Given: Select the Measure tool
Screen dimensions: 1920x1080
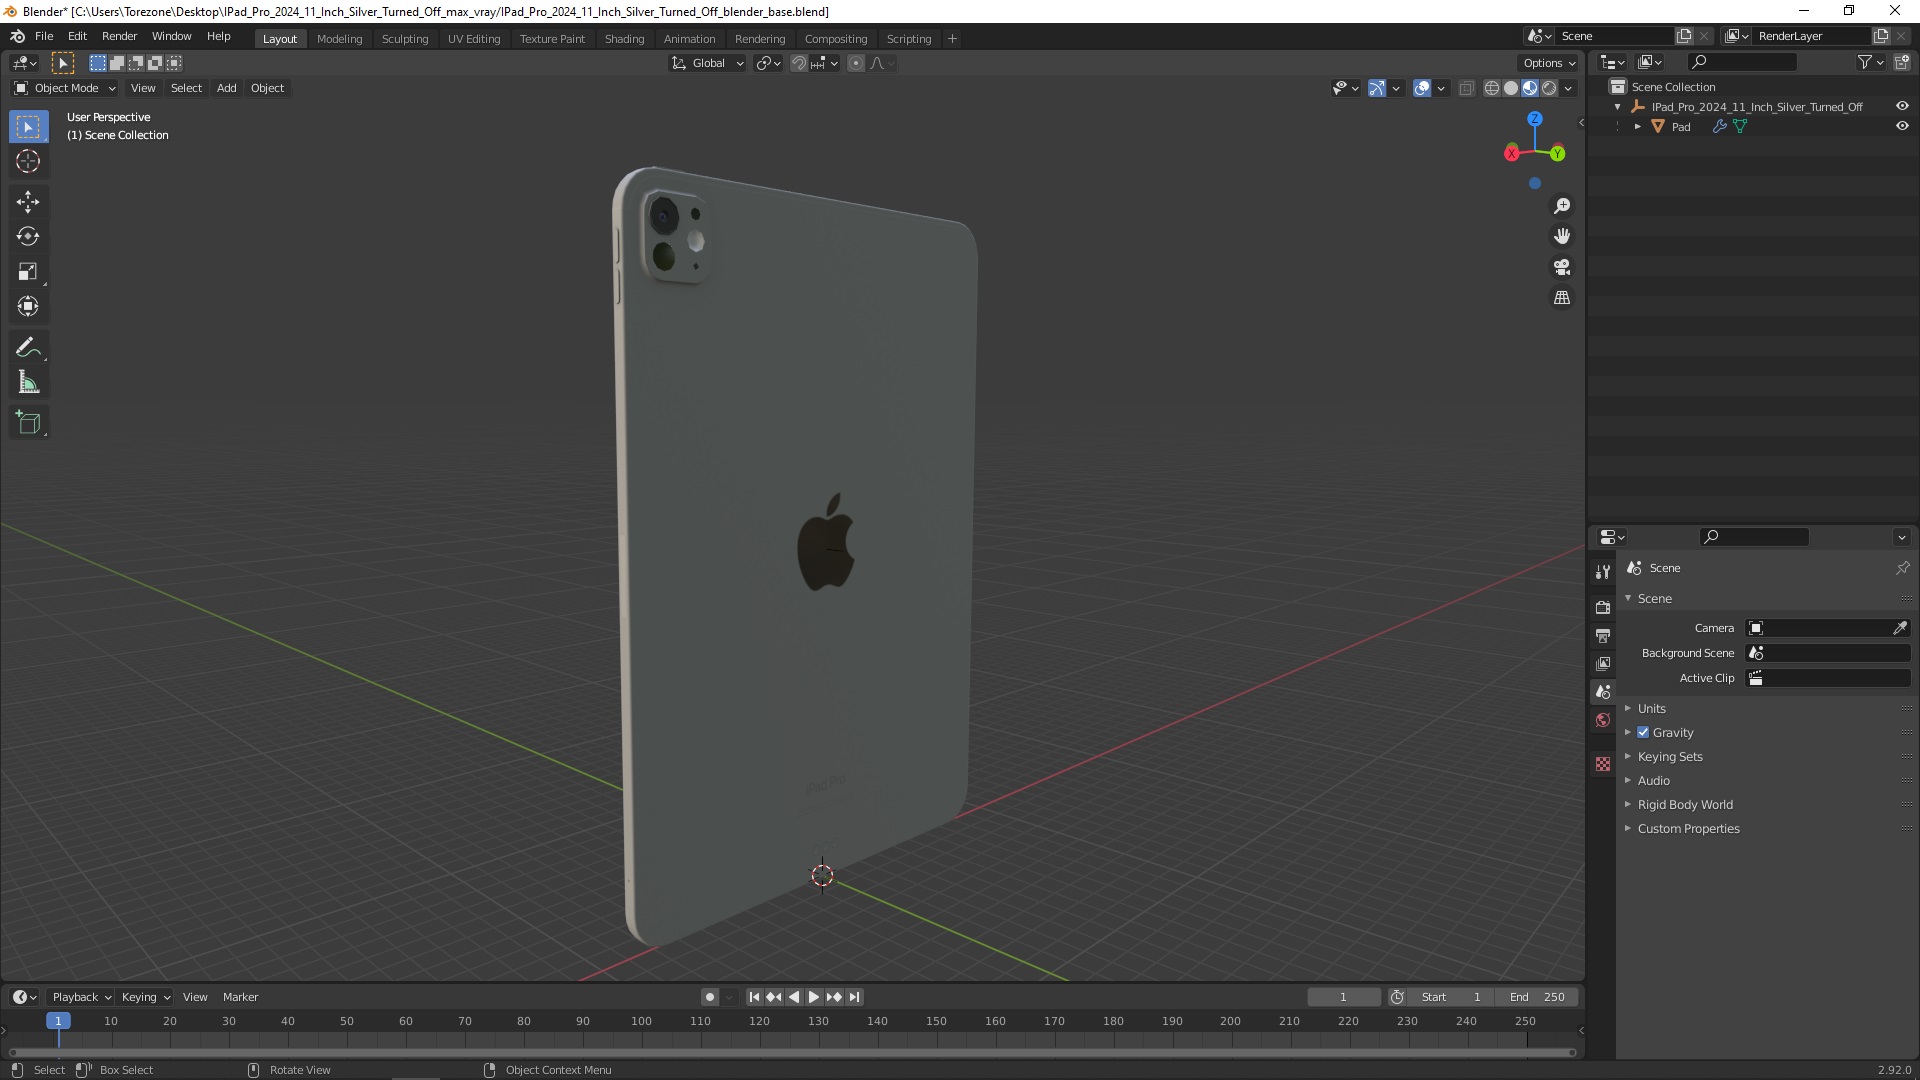Looking at the screenshot, I should 28,383.
